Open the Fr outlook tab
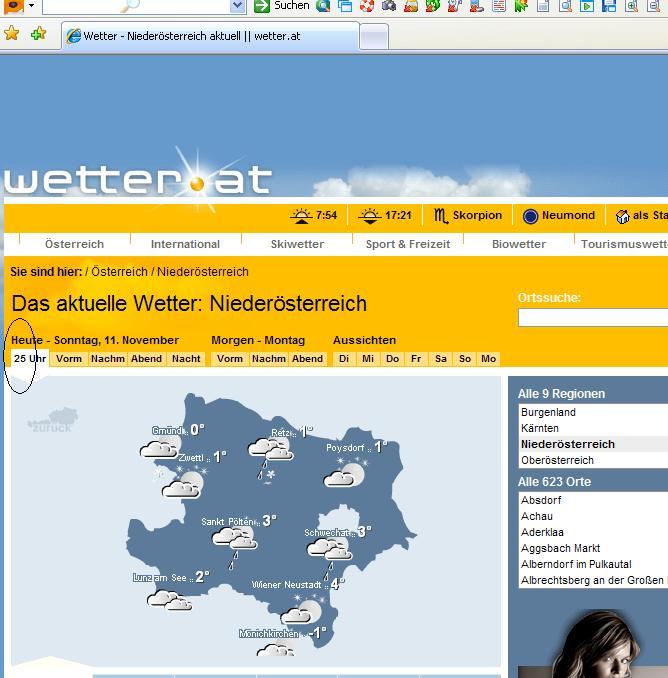 coord(416,358)
